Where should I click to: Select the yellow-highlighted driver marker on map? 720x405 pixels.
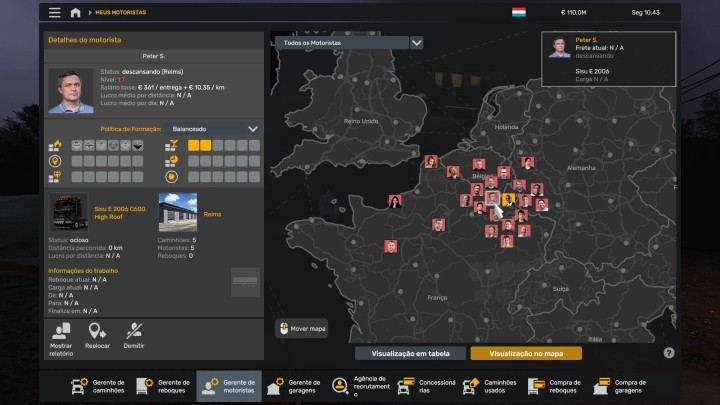click(508, 199)
